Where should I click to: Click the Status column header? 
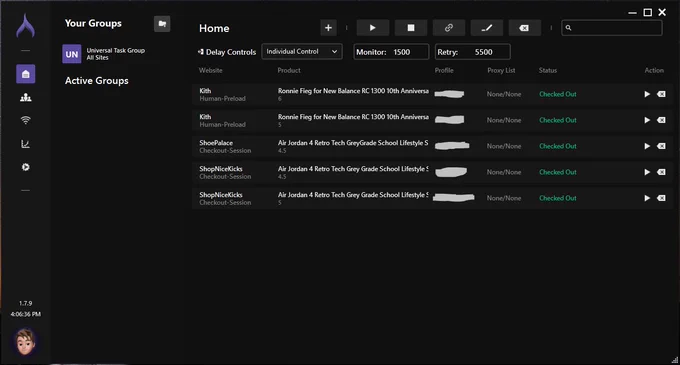click(x=548, y=70)
